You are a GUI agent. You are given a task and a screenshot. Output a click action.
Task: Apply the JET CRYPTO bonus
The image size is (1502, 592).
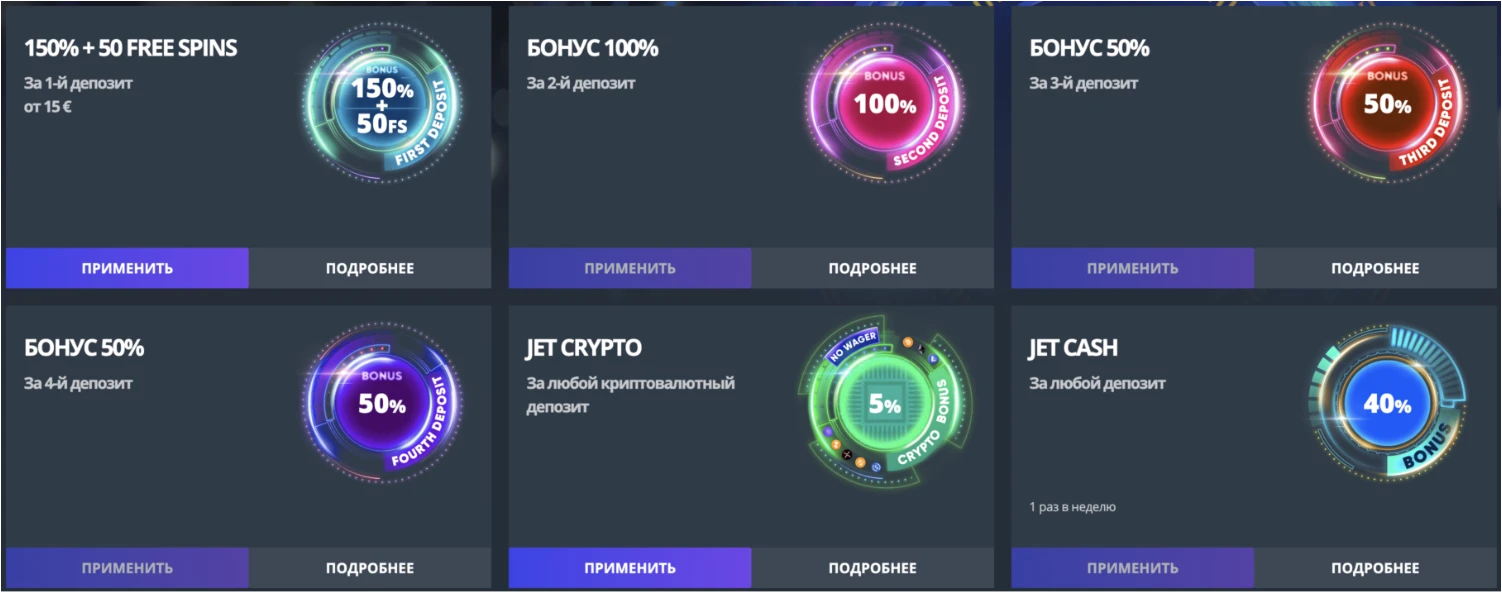(x=630, y=568)
